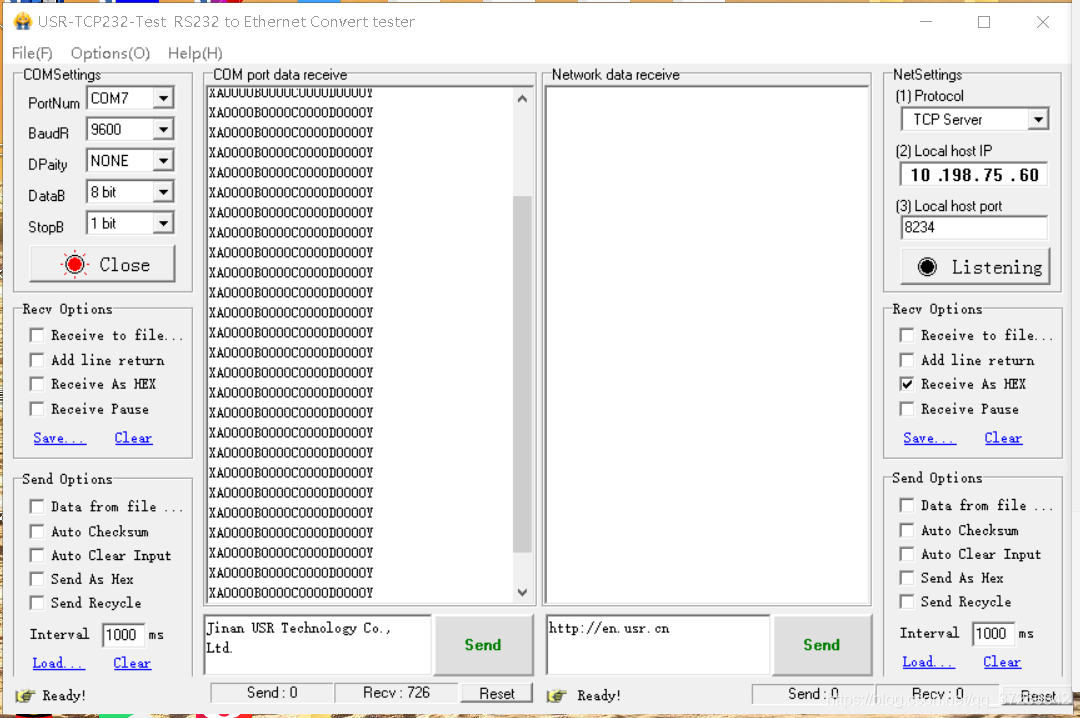Click the left Ready! status hand icon

coord(25,695)
